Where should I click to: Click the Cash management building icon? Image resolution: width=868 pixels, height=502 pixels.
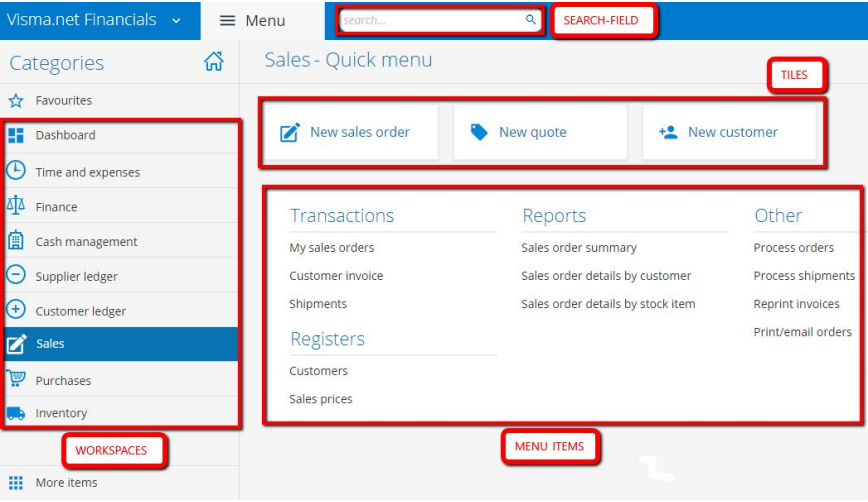(16, 241)
